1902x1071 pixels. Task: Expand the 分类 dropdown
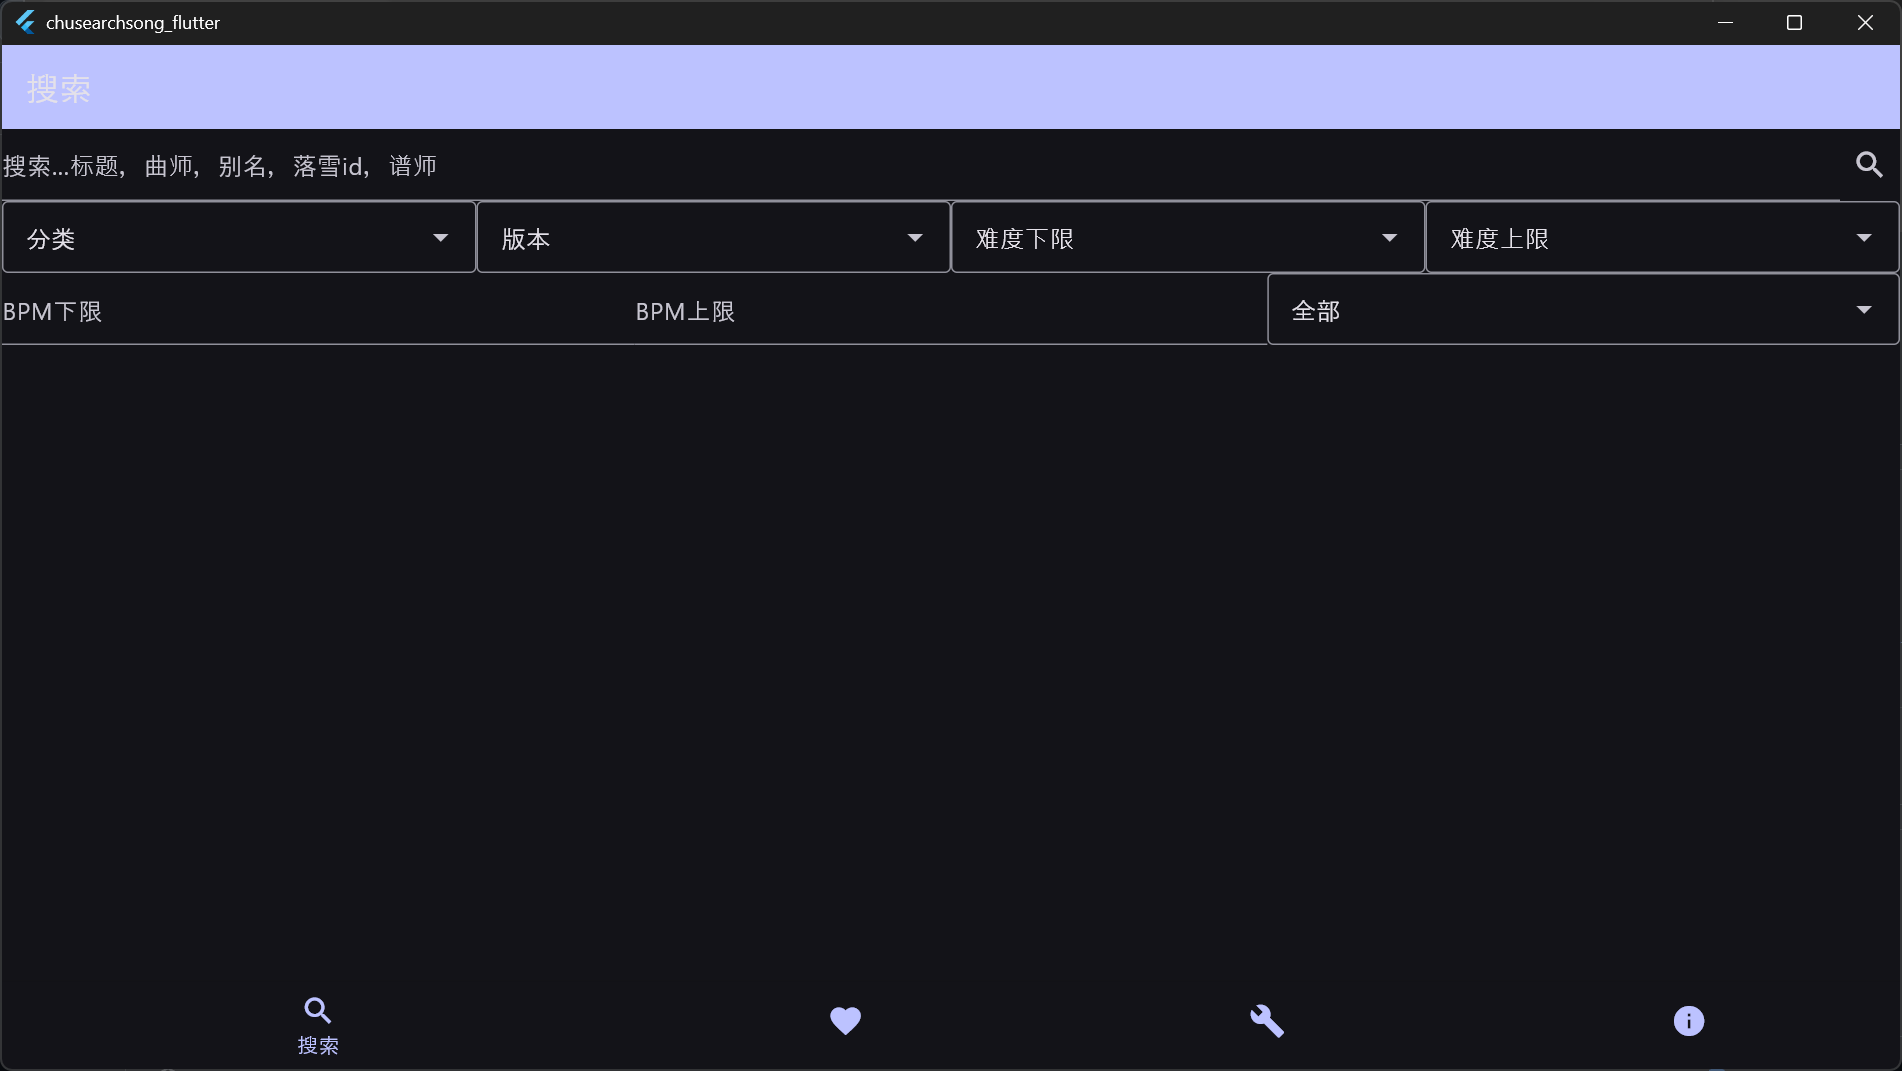(x=239, y=237)
